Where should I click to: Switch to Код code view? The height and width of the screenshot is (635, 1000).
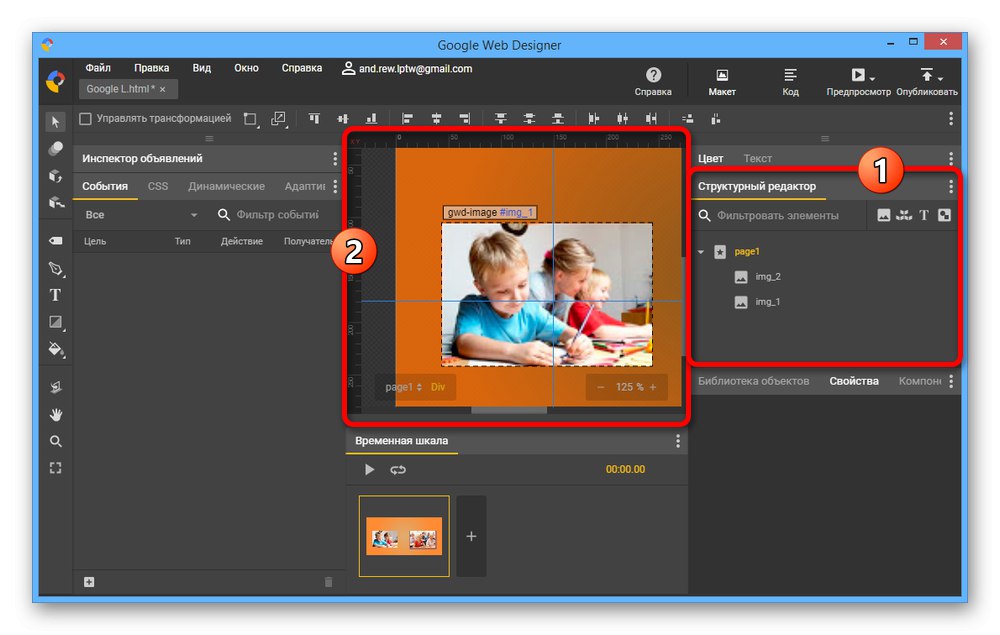[x=790, y=82]
